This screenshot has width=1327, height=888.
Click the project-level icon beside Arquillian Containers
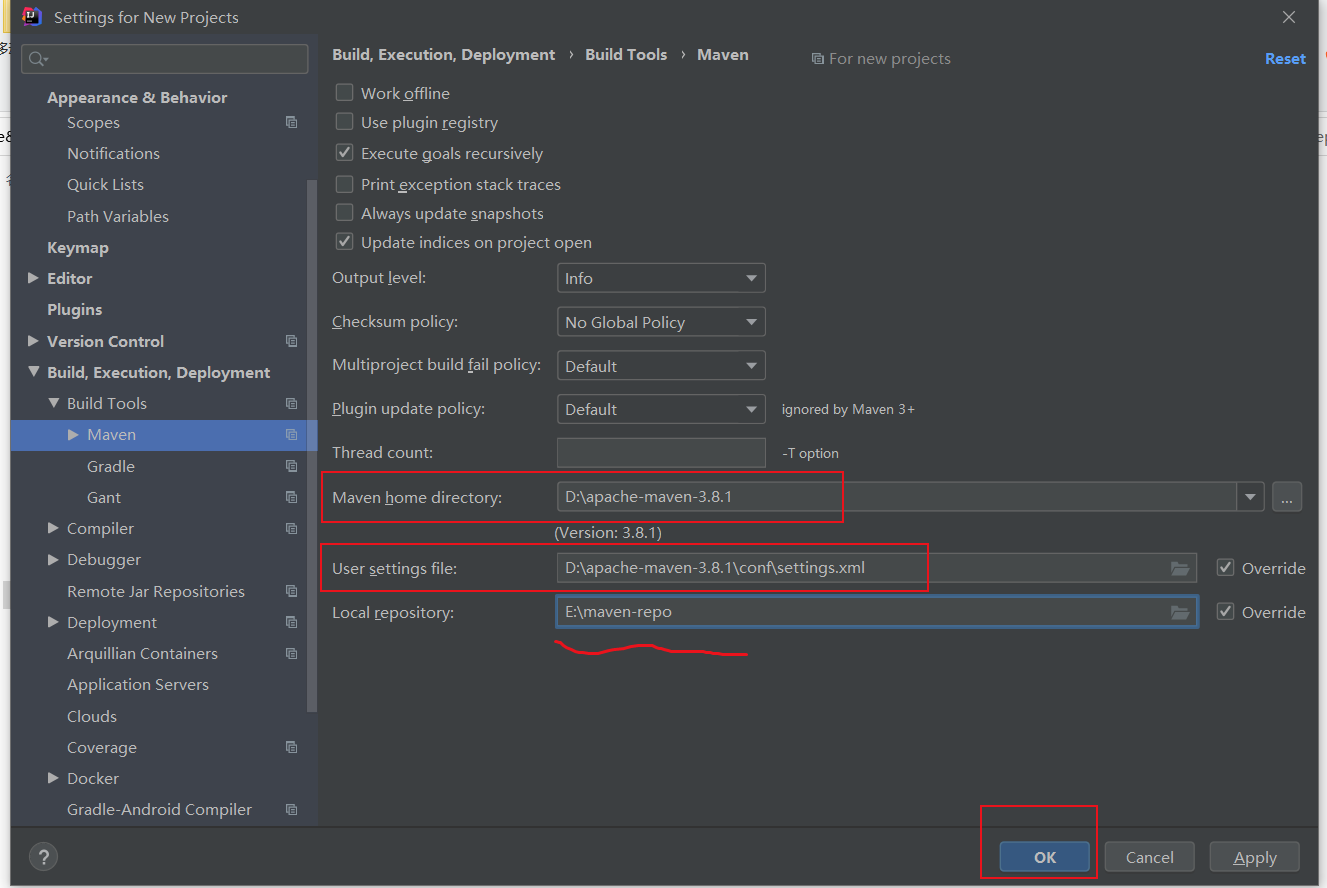pyautogui.click(x=291, y=653)
